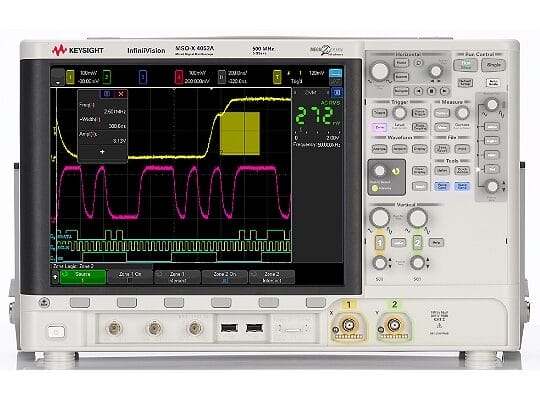The height and width of the screenshot is (402, 540).
Task: Open the main menu dropdown at screen top-left
Action: [58, 77]
